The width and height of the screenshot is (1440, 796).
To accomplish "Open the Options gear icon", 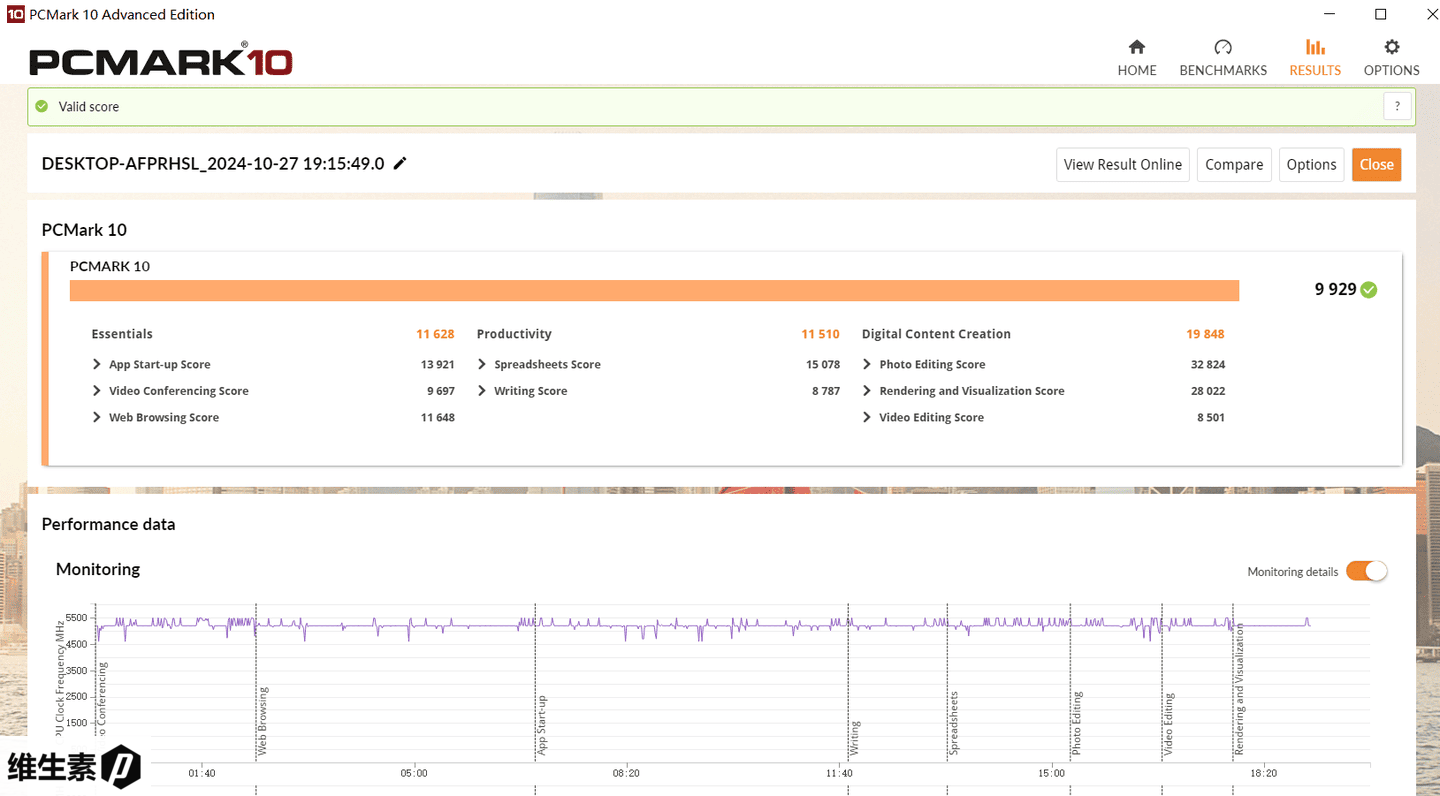I will point(1391,47).
